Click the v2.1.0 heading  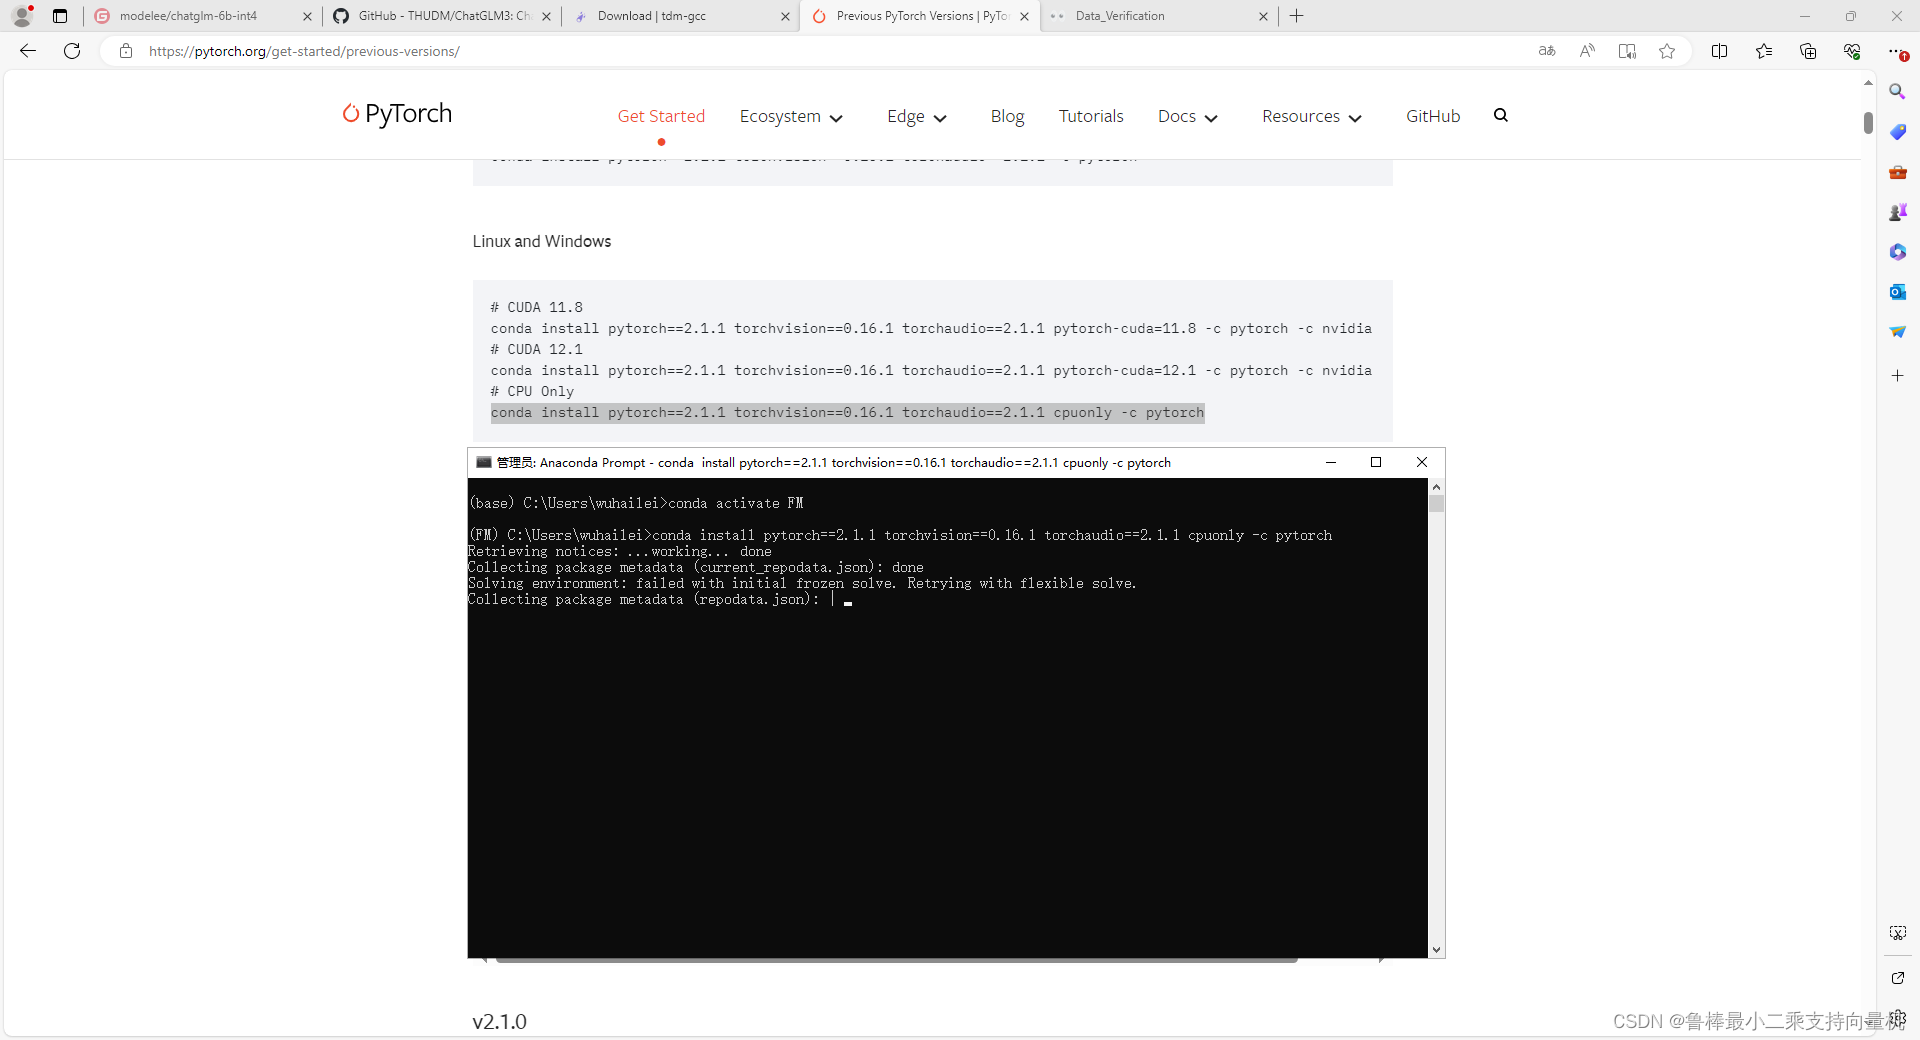(x=499, y=1021)
